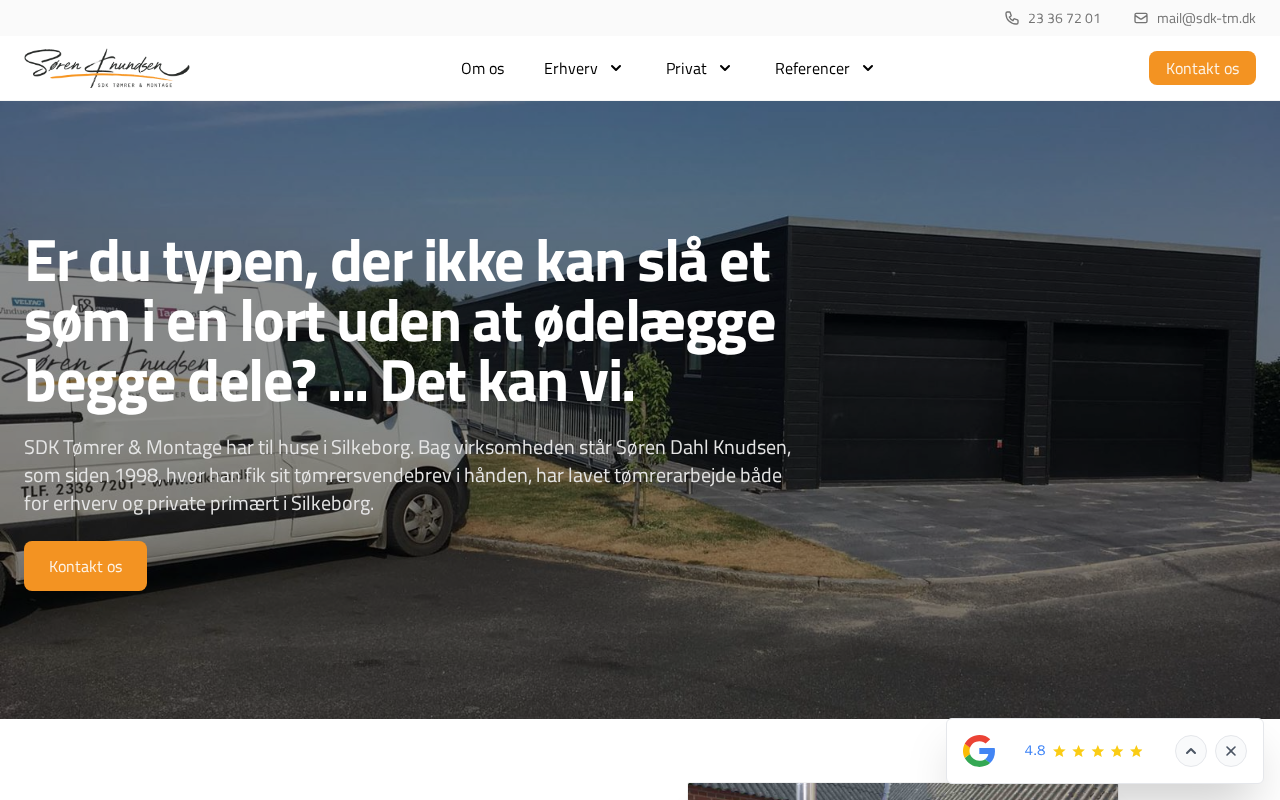This screenshot has width=1280, height=800.
Task: Open the Søren Knudsen logo homepage
Action: point(107,68)
